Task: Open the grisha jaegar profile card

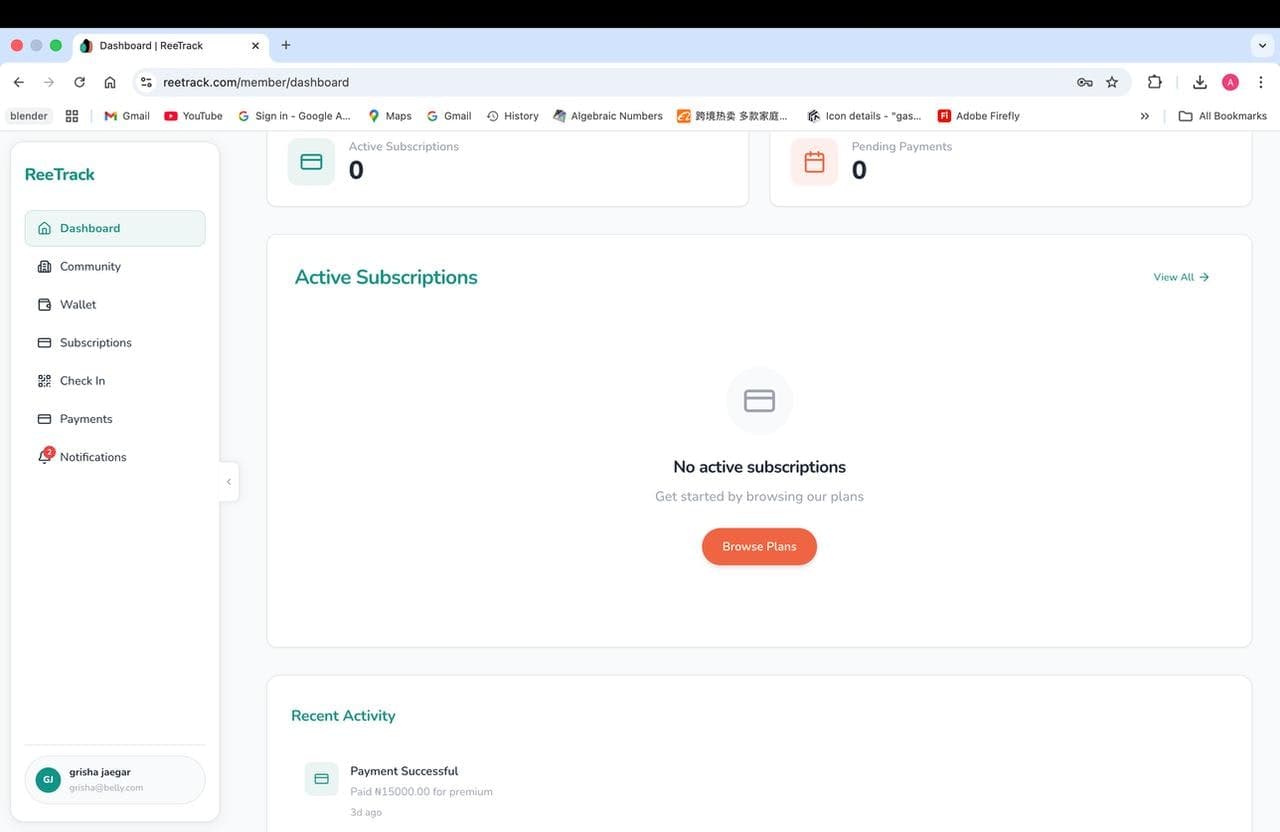Action: coord(114,779)
